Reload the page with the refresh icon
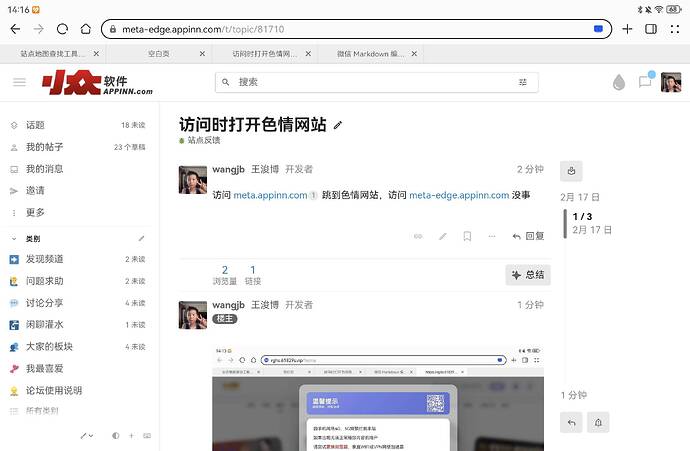Viewport: 690px width, 451px height. pos(62,29)
